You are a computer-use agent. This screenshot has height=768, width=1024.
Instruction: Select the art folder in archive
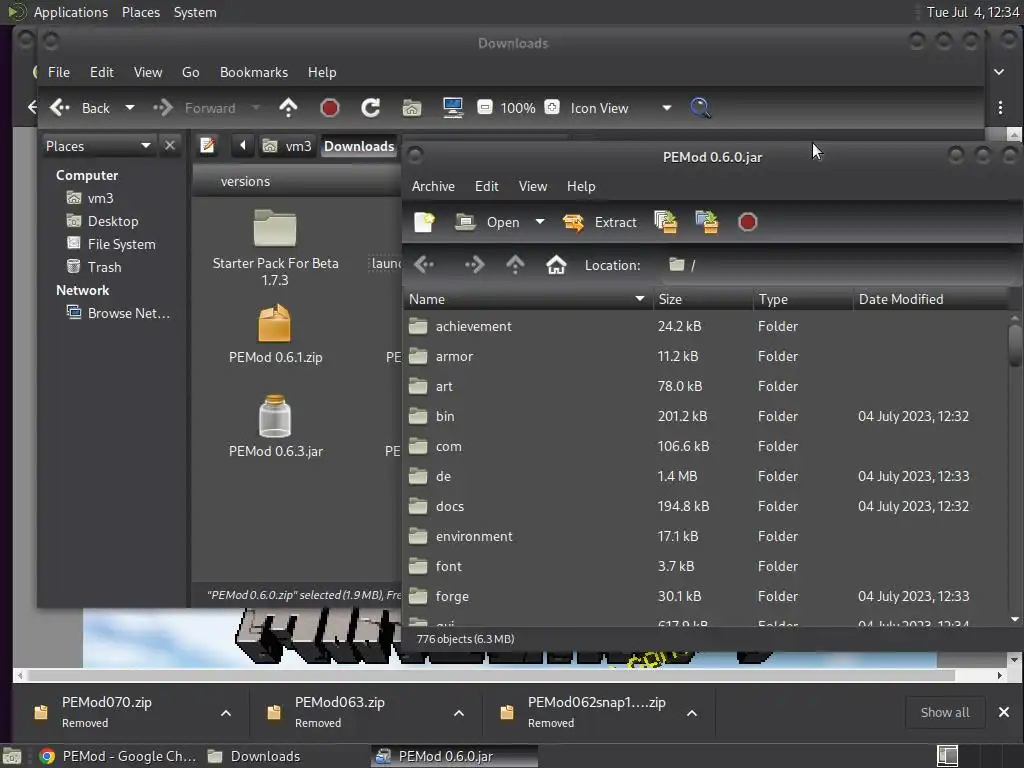(705, 386)
